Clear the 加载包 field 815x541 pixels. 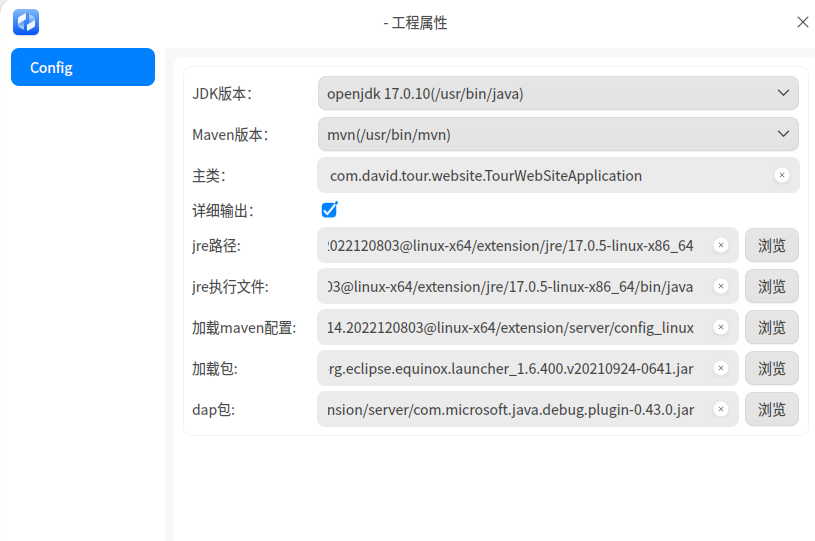(x=721, y=368)
